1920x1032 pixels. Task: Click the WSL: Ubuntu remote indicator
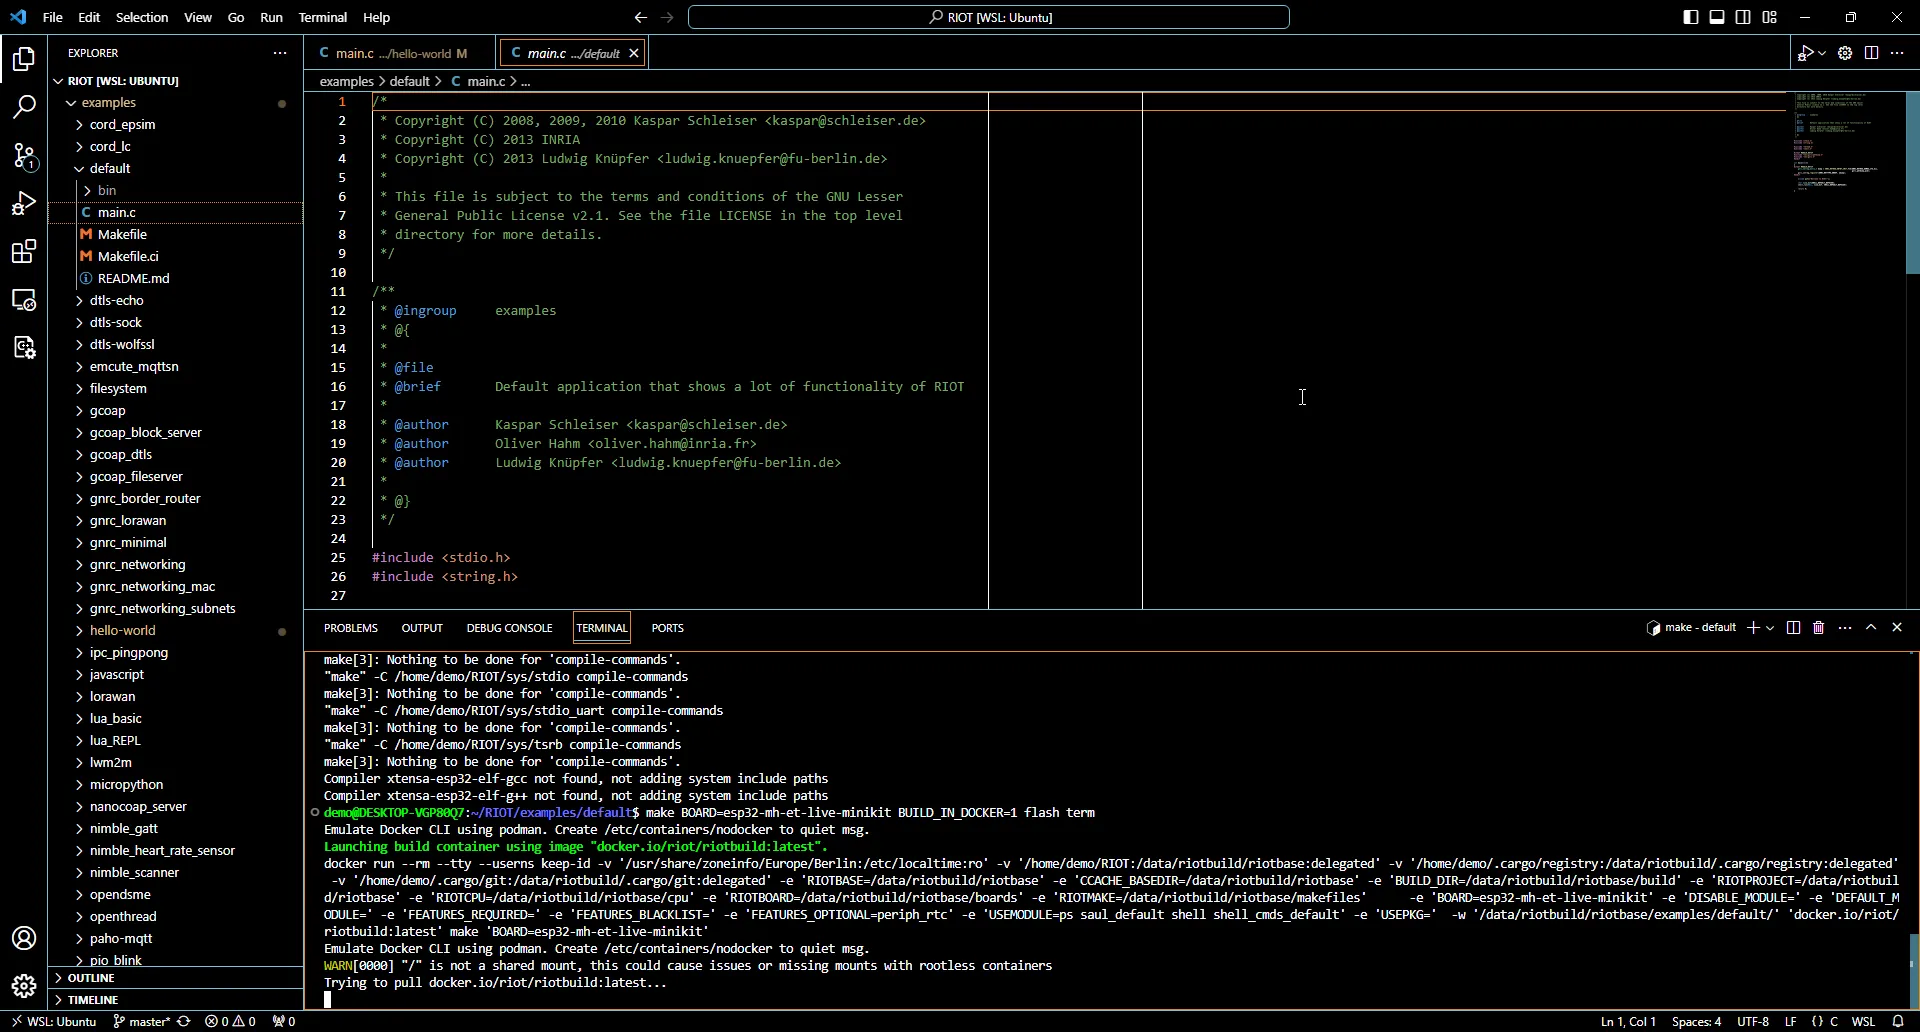tap(54, 1022)
